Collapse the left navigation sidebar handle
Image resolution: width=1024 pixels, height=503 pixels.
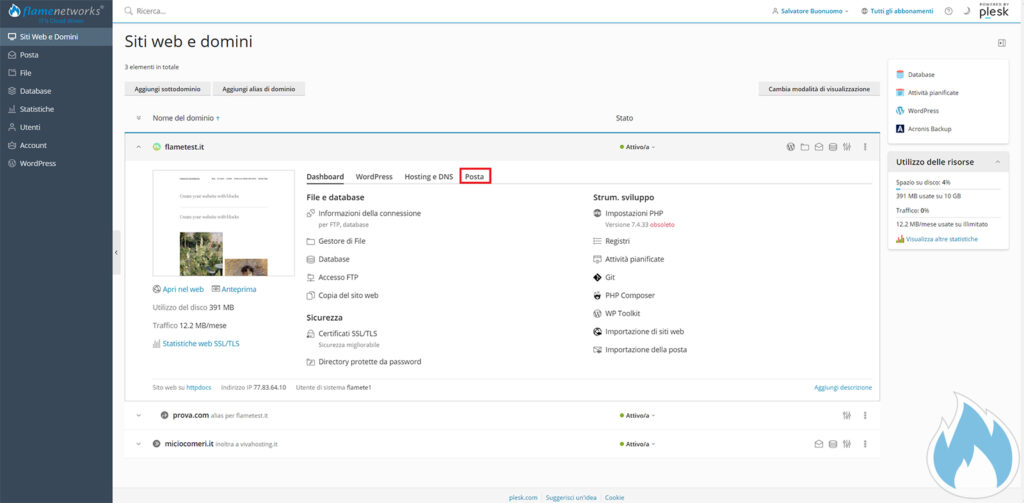tap(116, 253)
